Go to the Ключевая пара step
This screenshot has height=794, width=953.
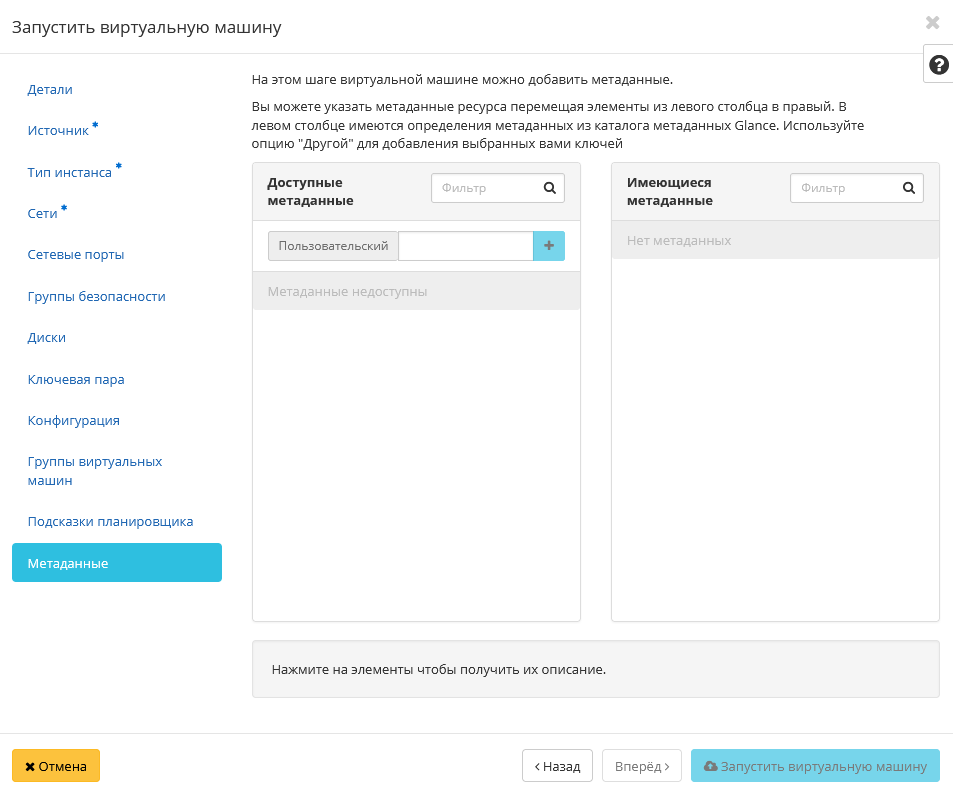point(76,380)
